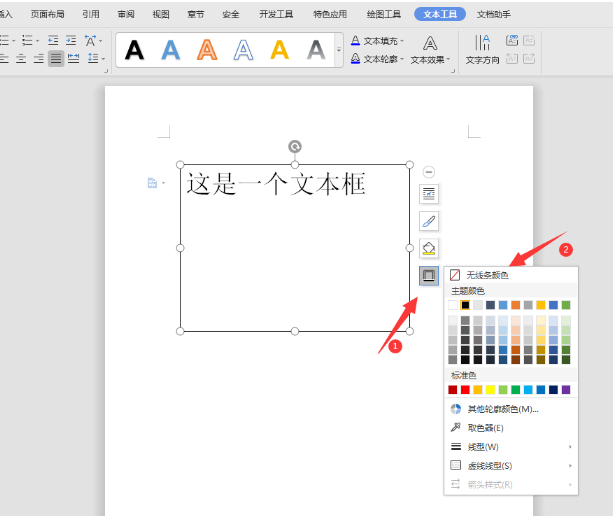Switch to the 审阅 tab
613x516 pixels.
click(126, 14)
